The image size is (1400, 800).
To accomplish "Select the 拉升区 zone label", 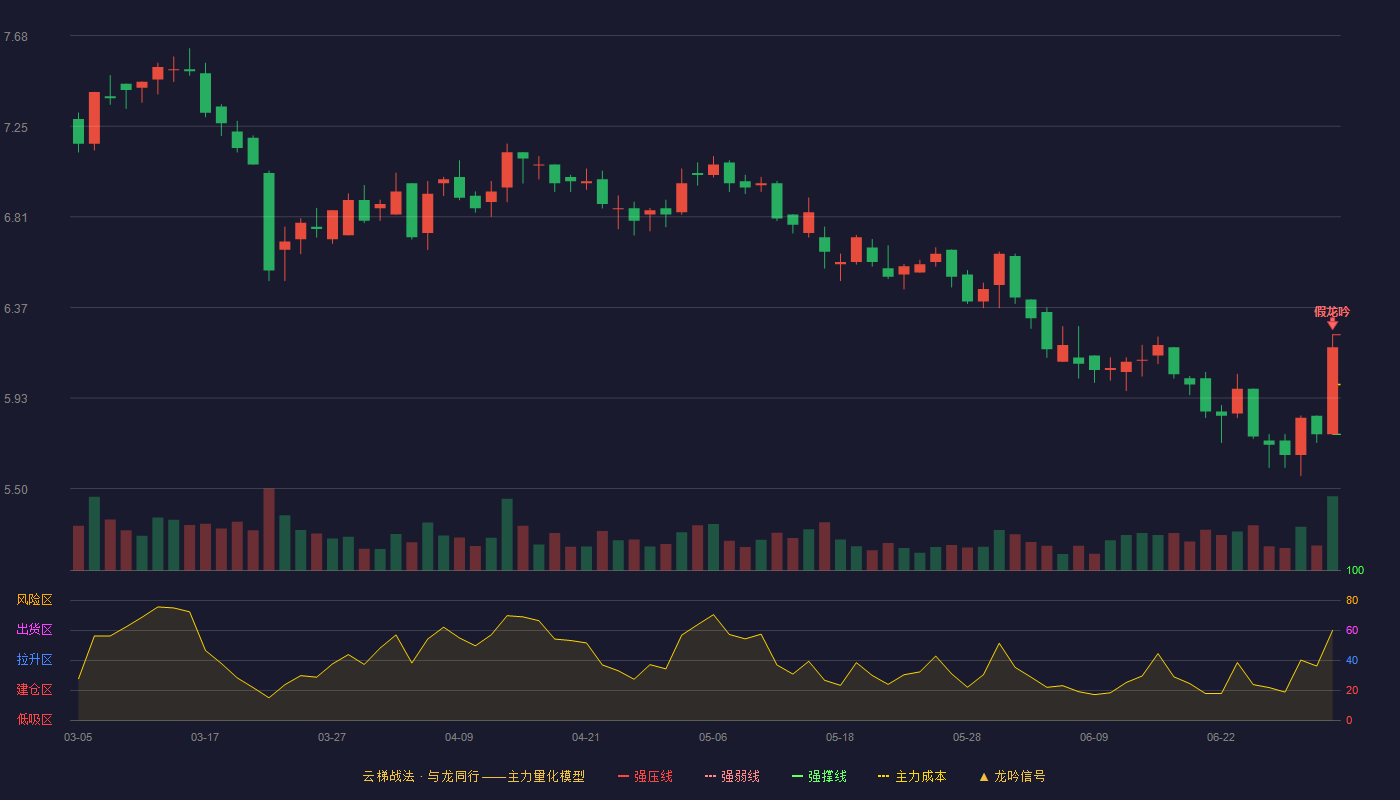I will pos(34,660).
